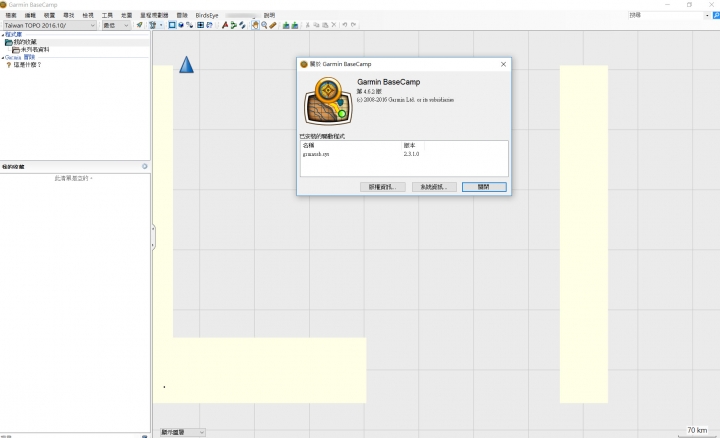Select the red flag New Waypoint tool

click(x=225, y=25)
